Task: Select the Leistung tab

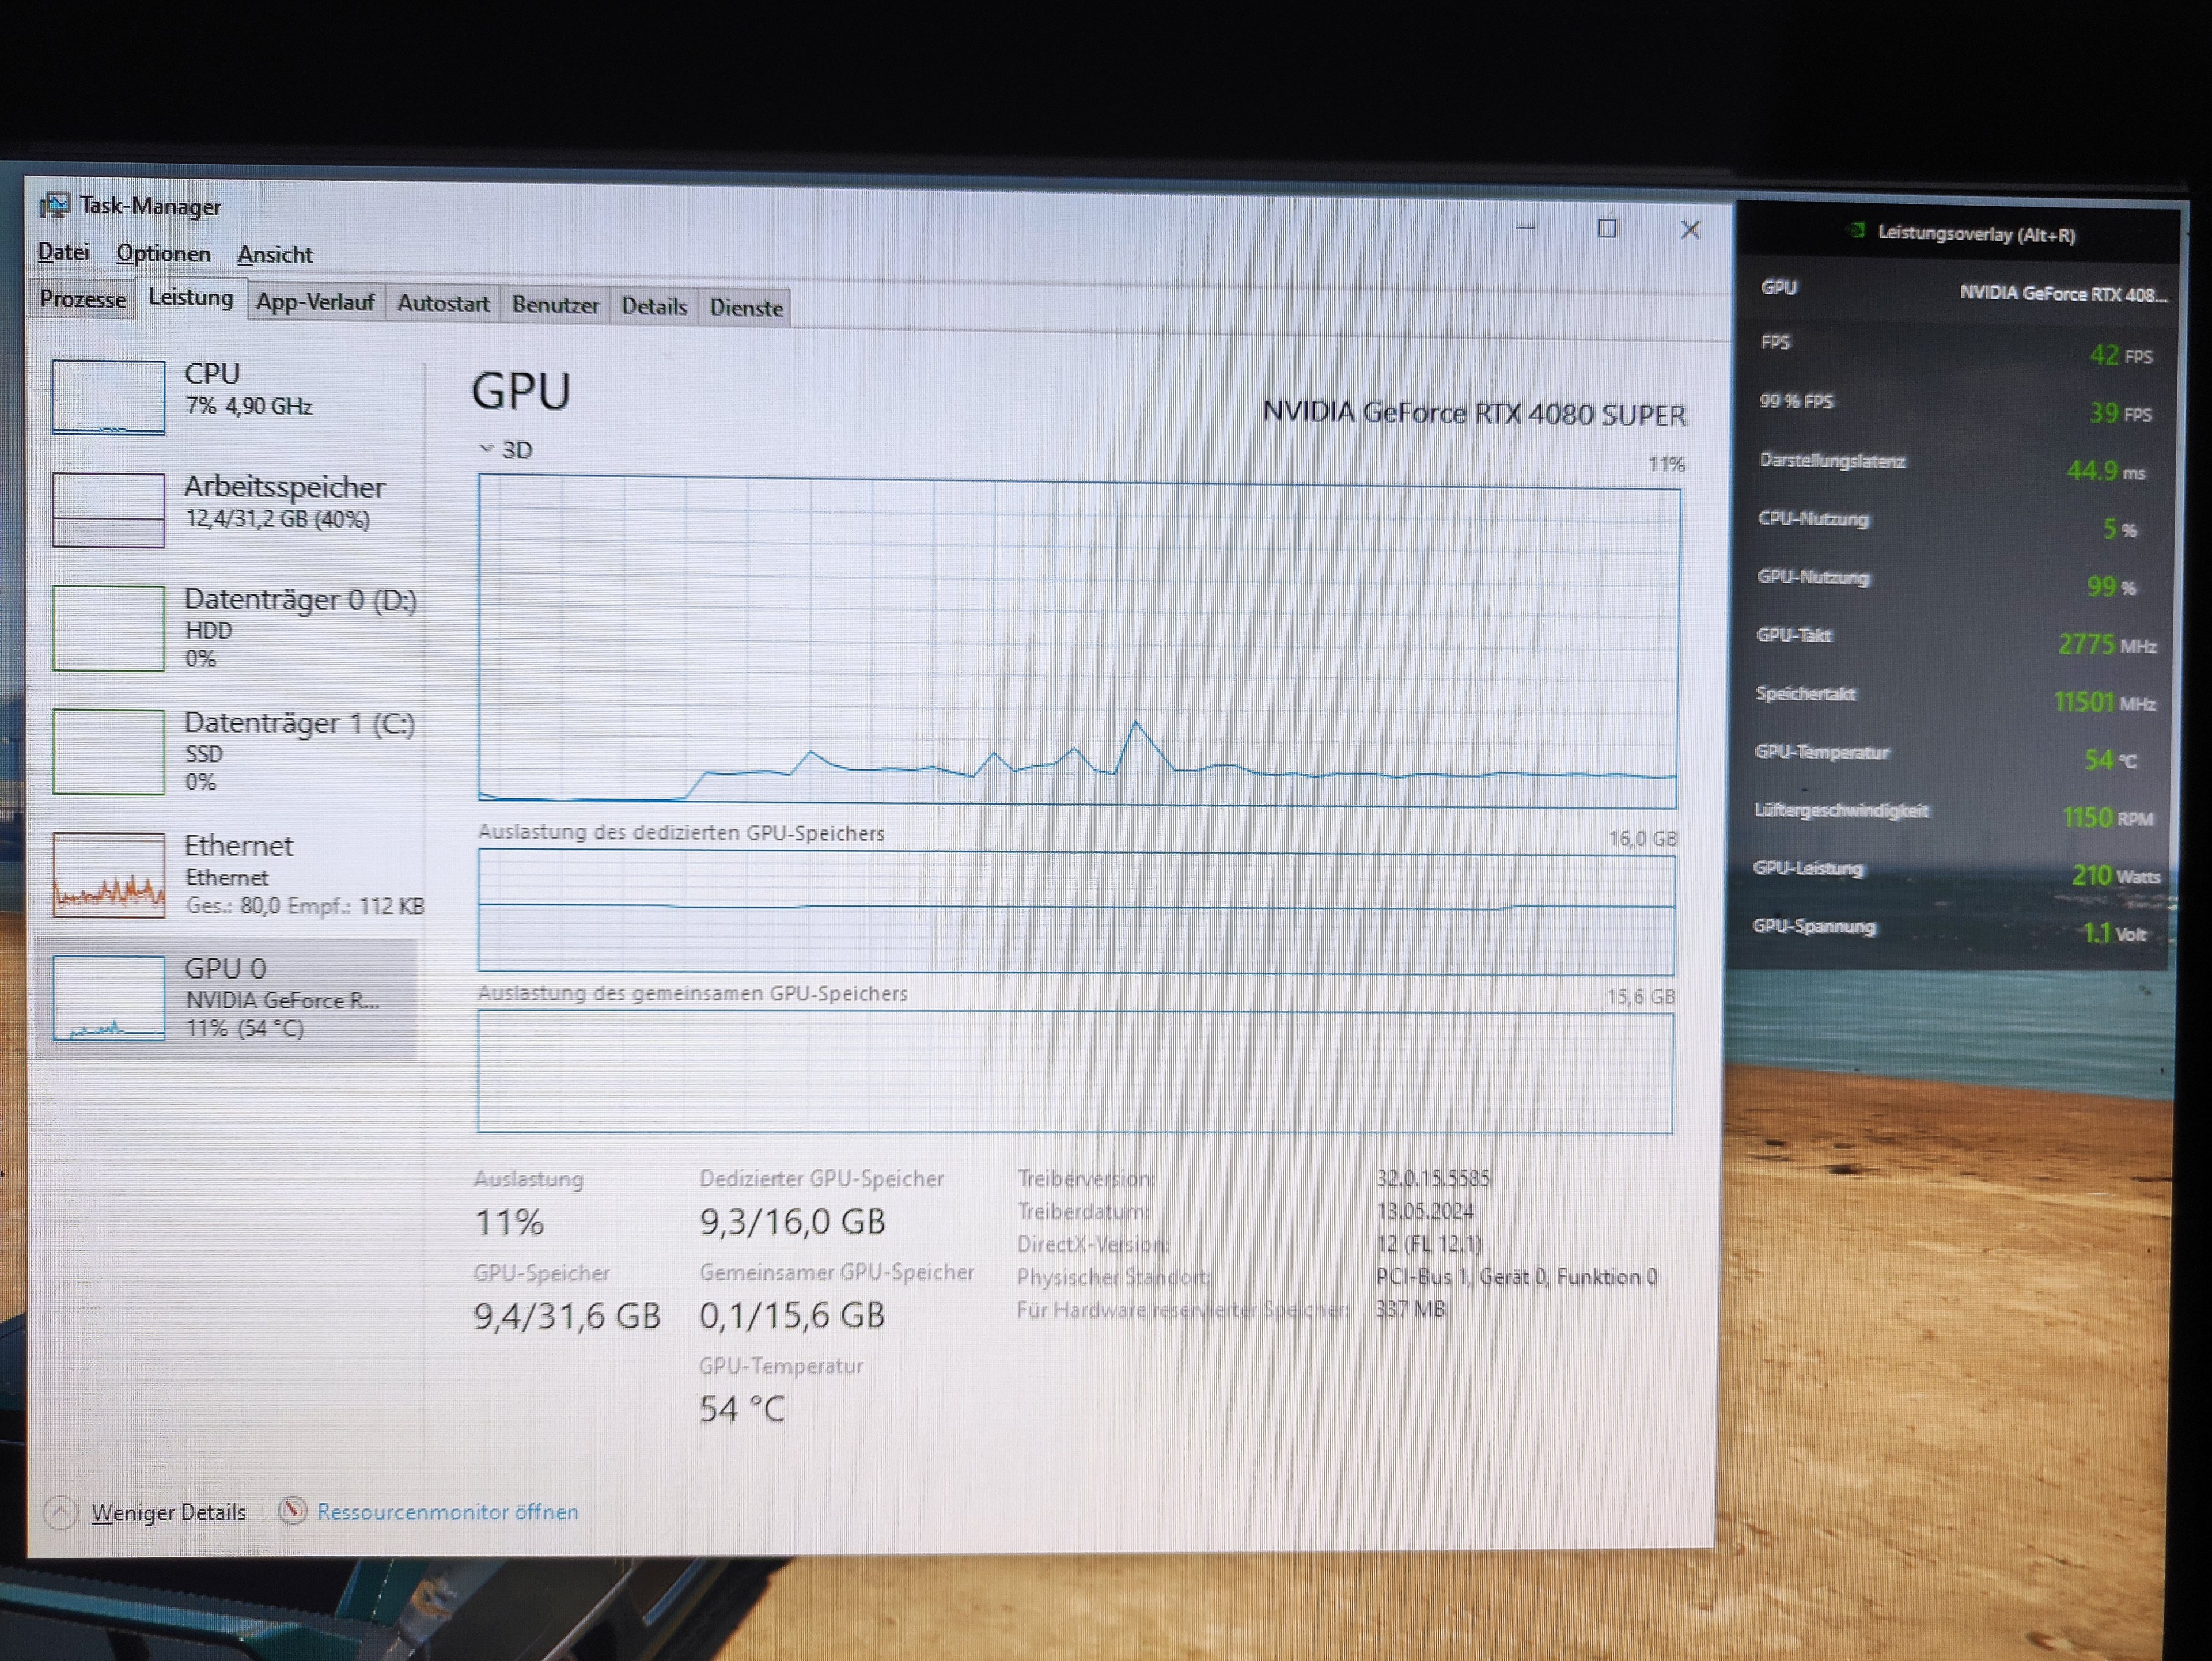Action: [x=190, y=298]
